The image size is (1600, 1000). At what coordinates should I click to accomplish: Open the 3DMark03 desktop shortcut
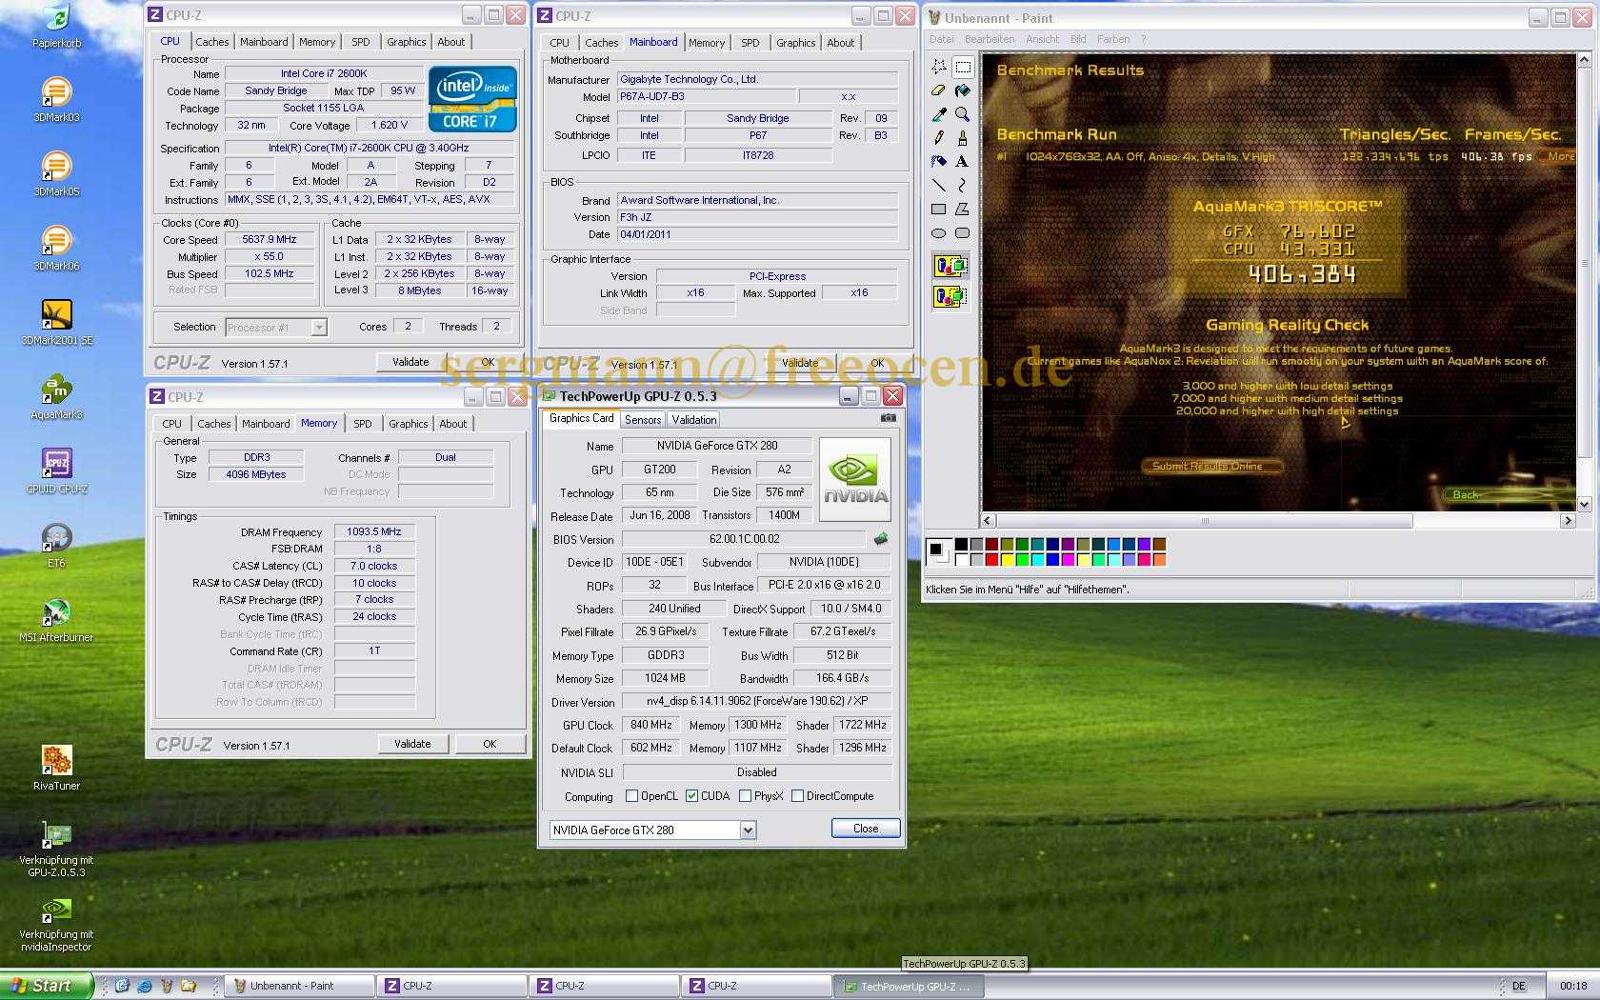(56, 100)
